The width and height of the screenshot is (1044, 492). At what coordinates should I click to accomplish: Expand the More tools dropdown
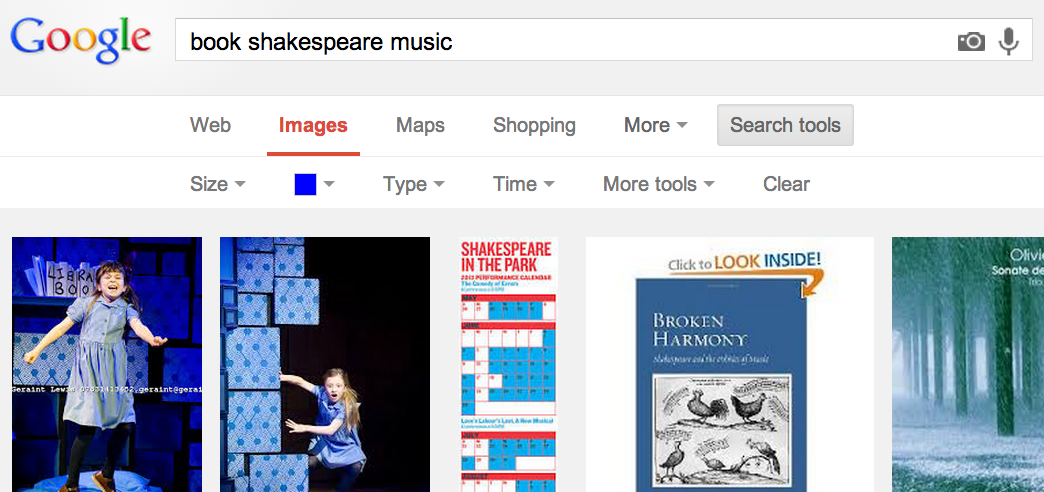click(x=658, y=184)
